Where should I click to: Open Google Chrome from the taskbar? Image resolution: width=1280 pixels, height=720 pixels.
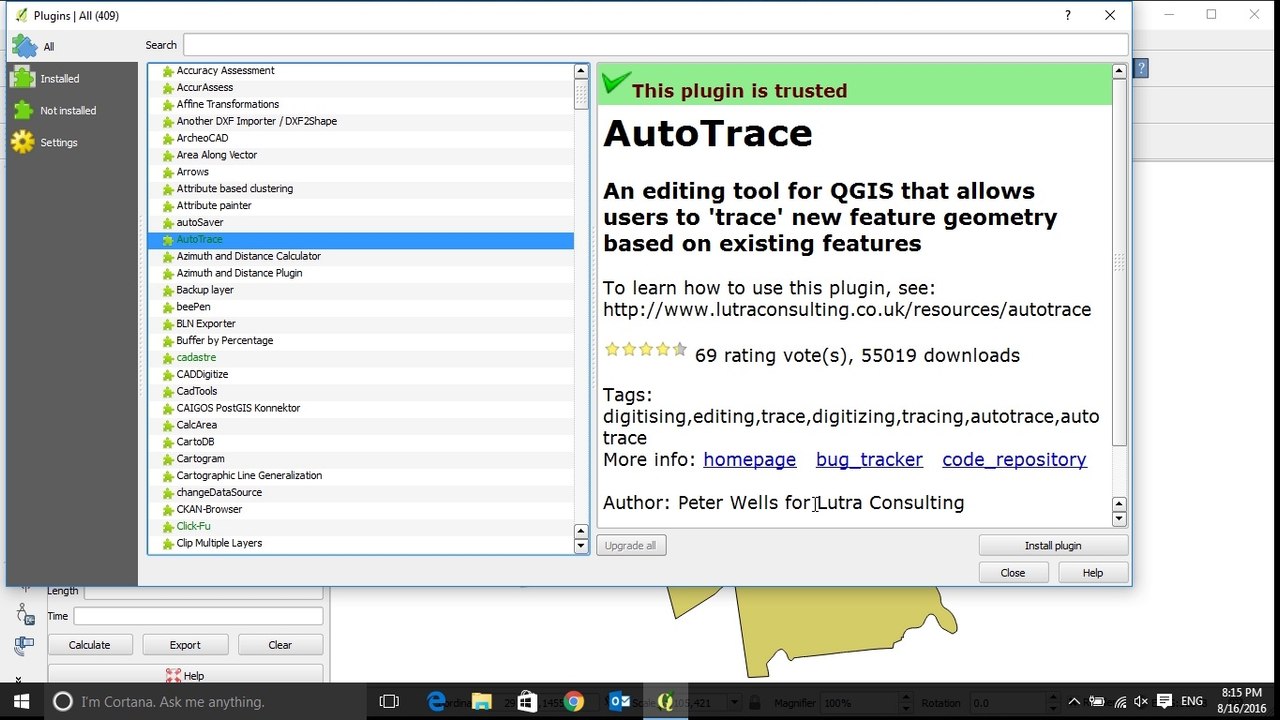[573, 701]
